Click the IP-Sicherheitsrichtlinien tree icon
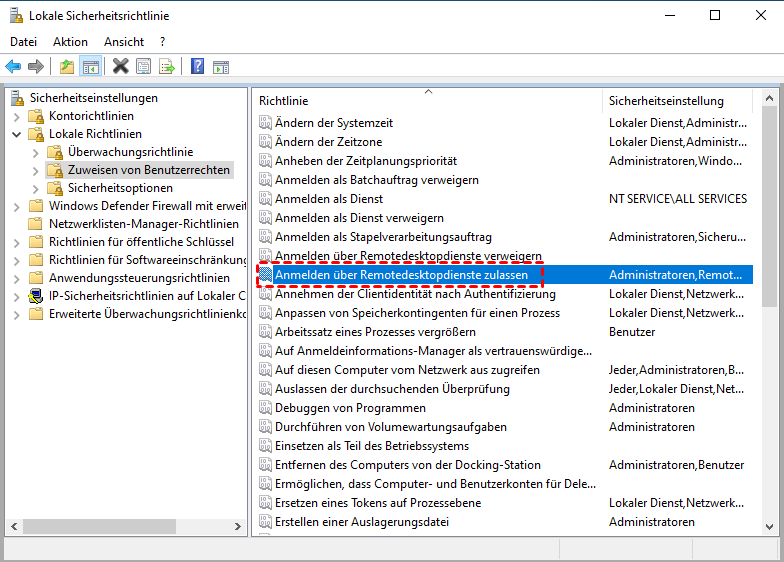Viewport: 784px width, 562px height. pyautogui.click(x=36, y=296)
